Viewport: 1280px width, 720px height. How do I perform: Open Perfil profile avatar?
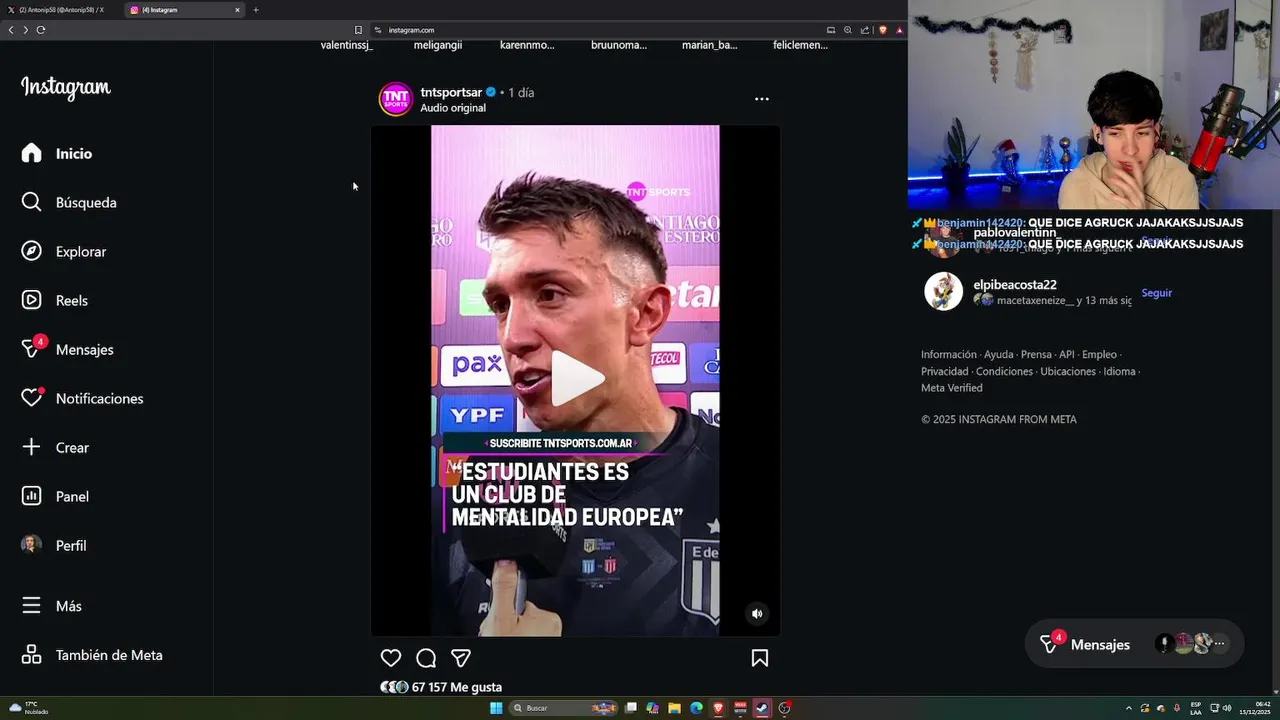point(32,545)
